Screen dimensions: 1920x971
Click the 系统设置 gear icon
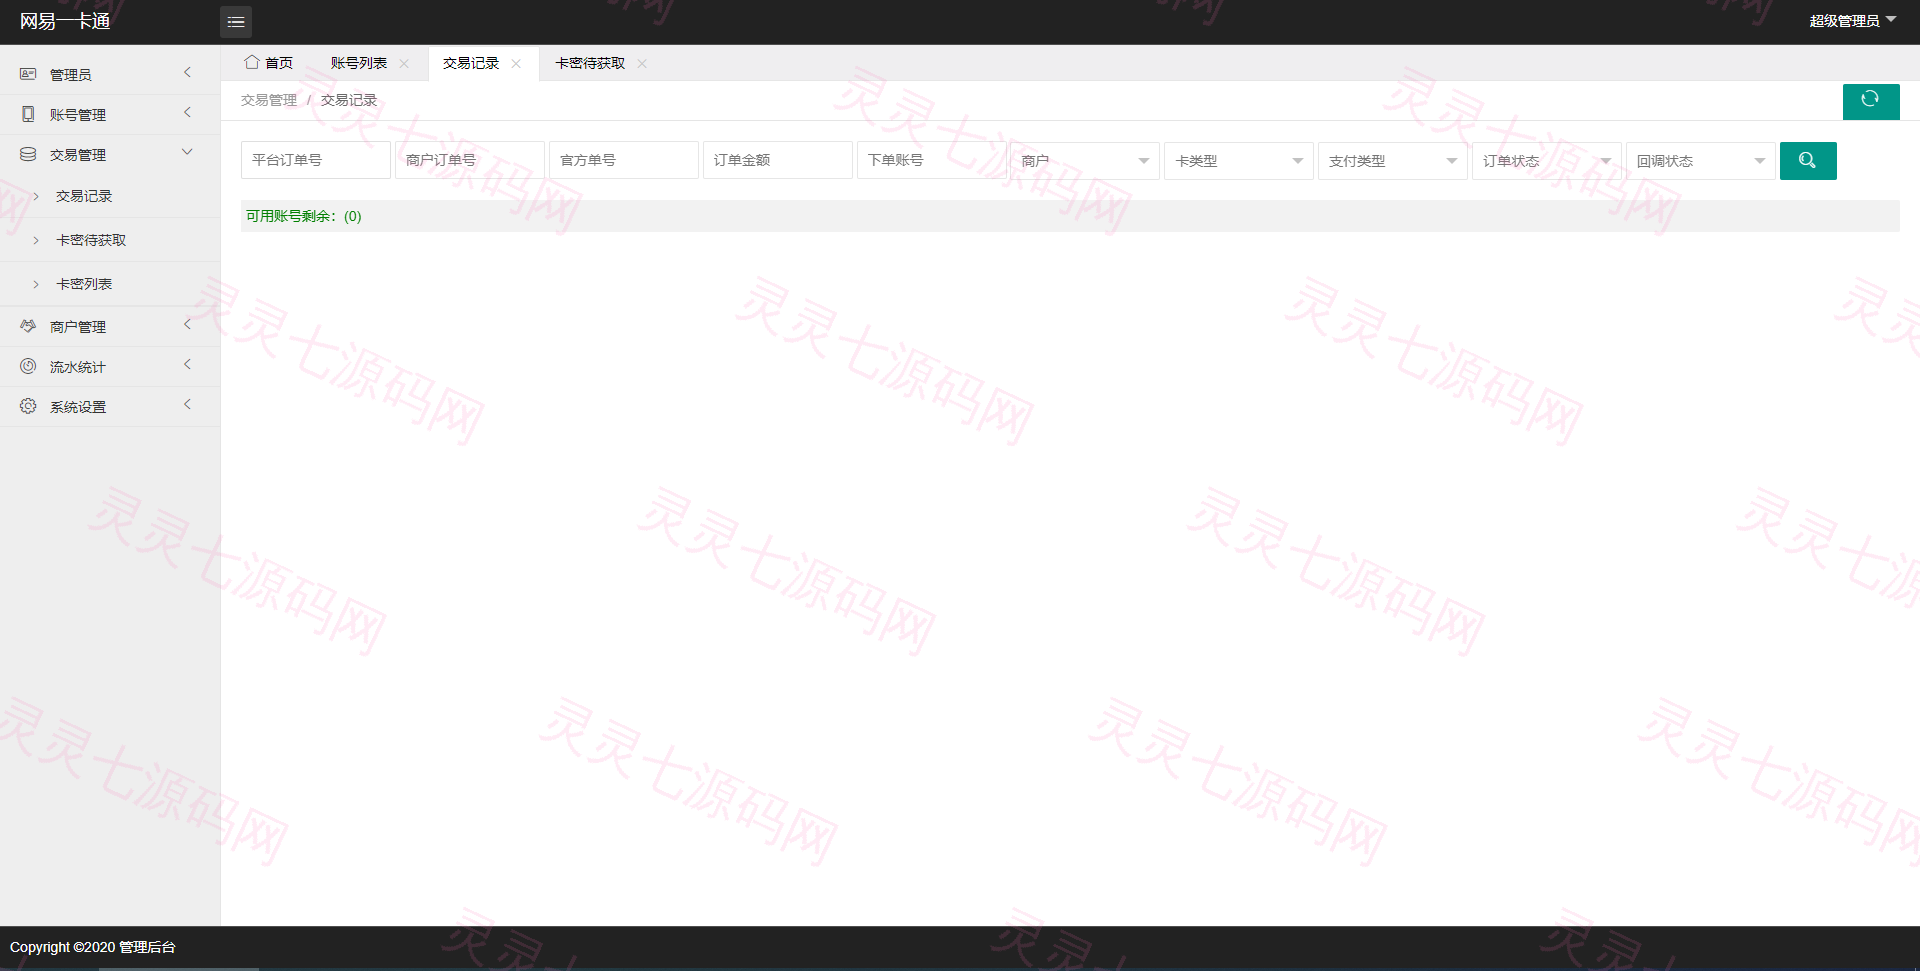point(28,406)
